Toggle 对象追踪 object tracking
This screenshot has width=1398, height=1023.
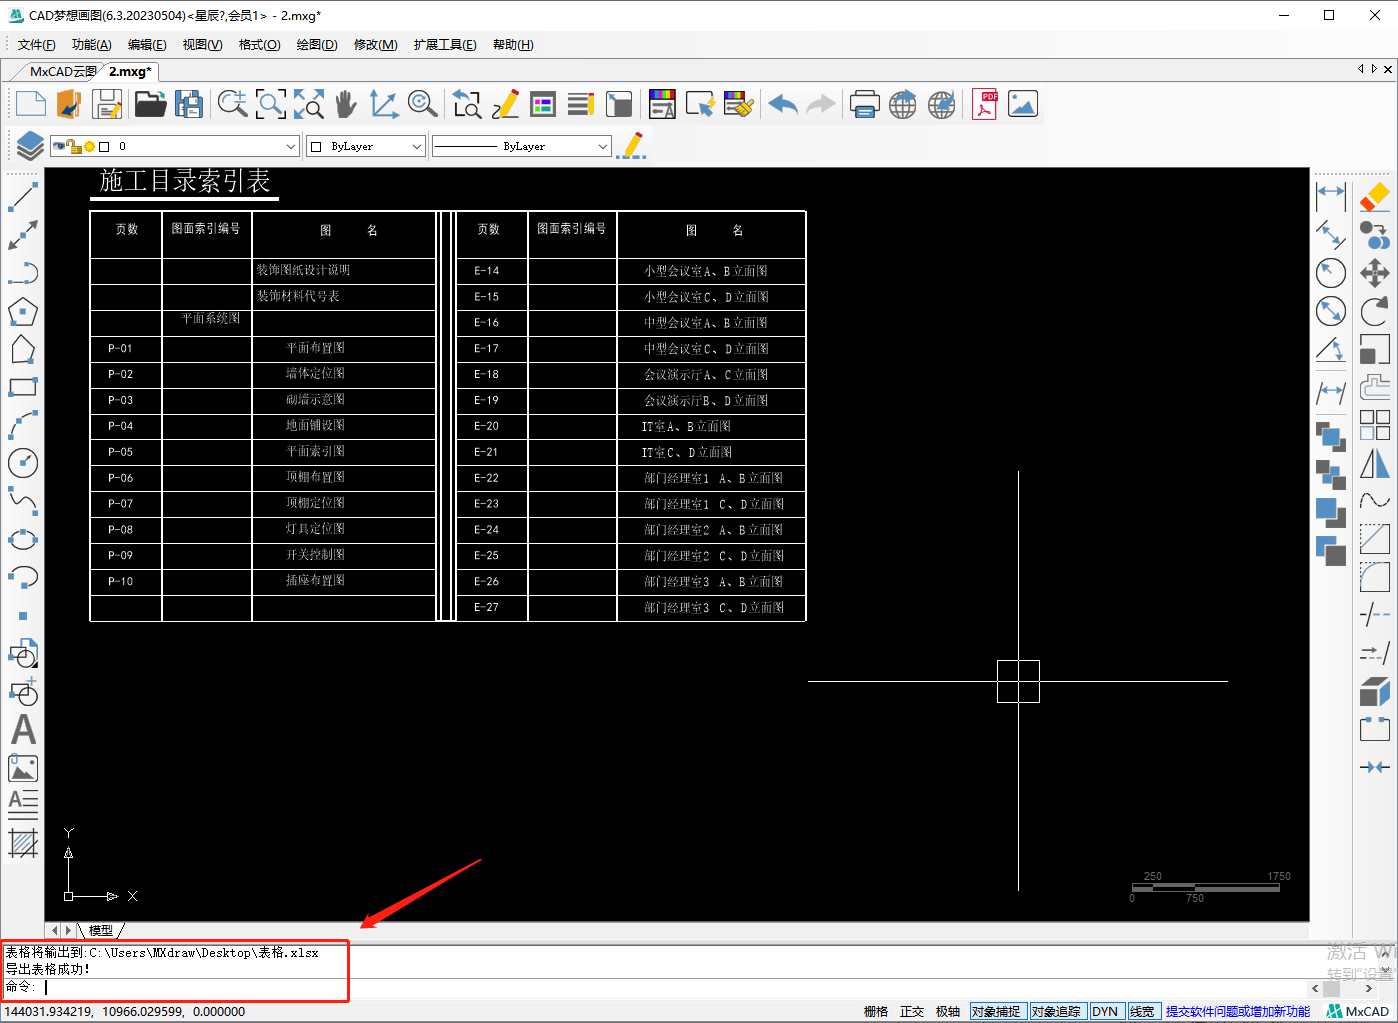(1056, 1012)
